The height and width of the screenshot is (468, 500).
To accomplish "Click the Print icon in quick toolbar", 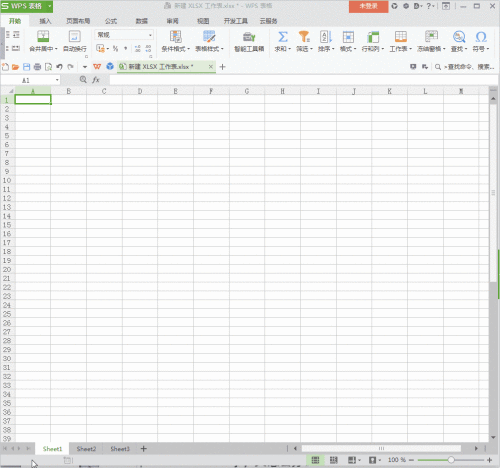I will coord(37,67).
